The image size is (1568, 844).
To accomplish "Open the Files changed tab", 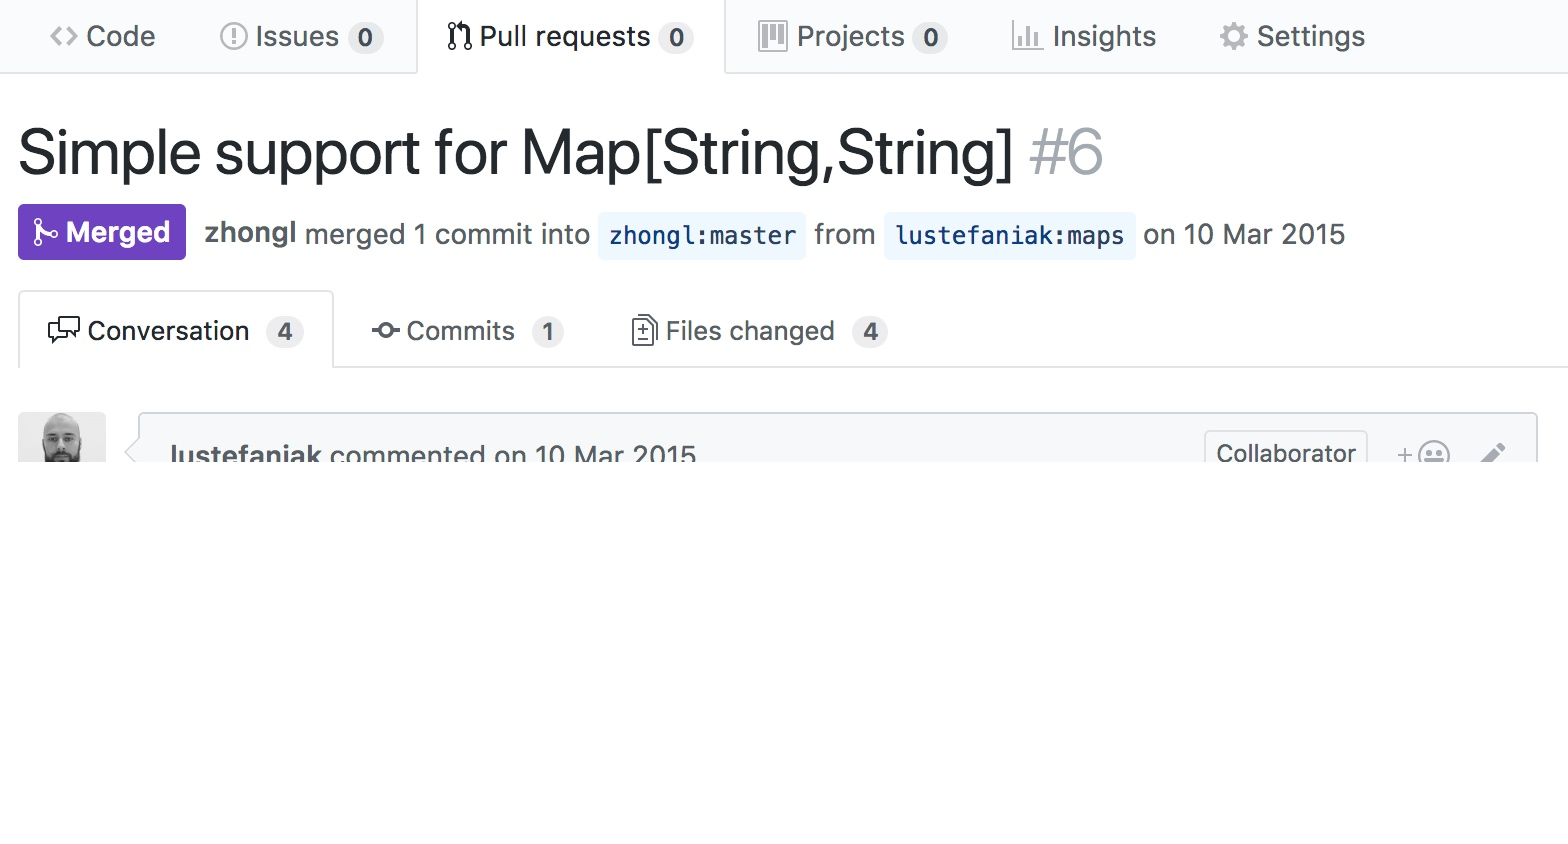I will (x=749, y=330).
